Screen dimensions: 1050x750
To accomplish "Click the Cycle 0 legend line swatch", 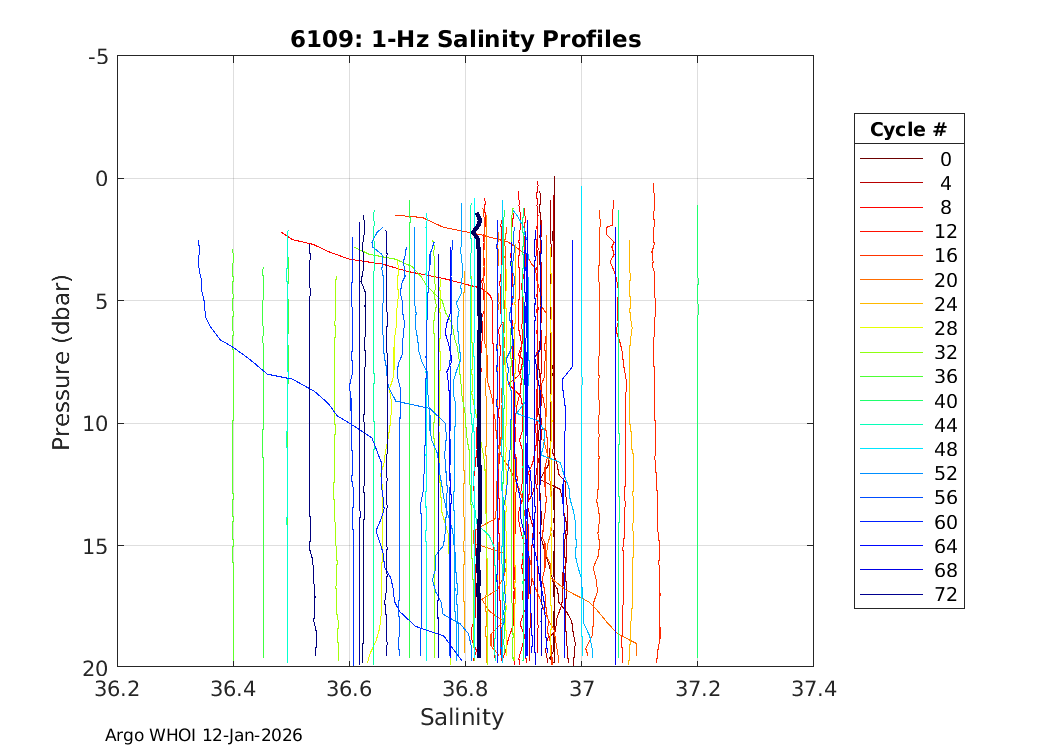I will click(890, 159).
